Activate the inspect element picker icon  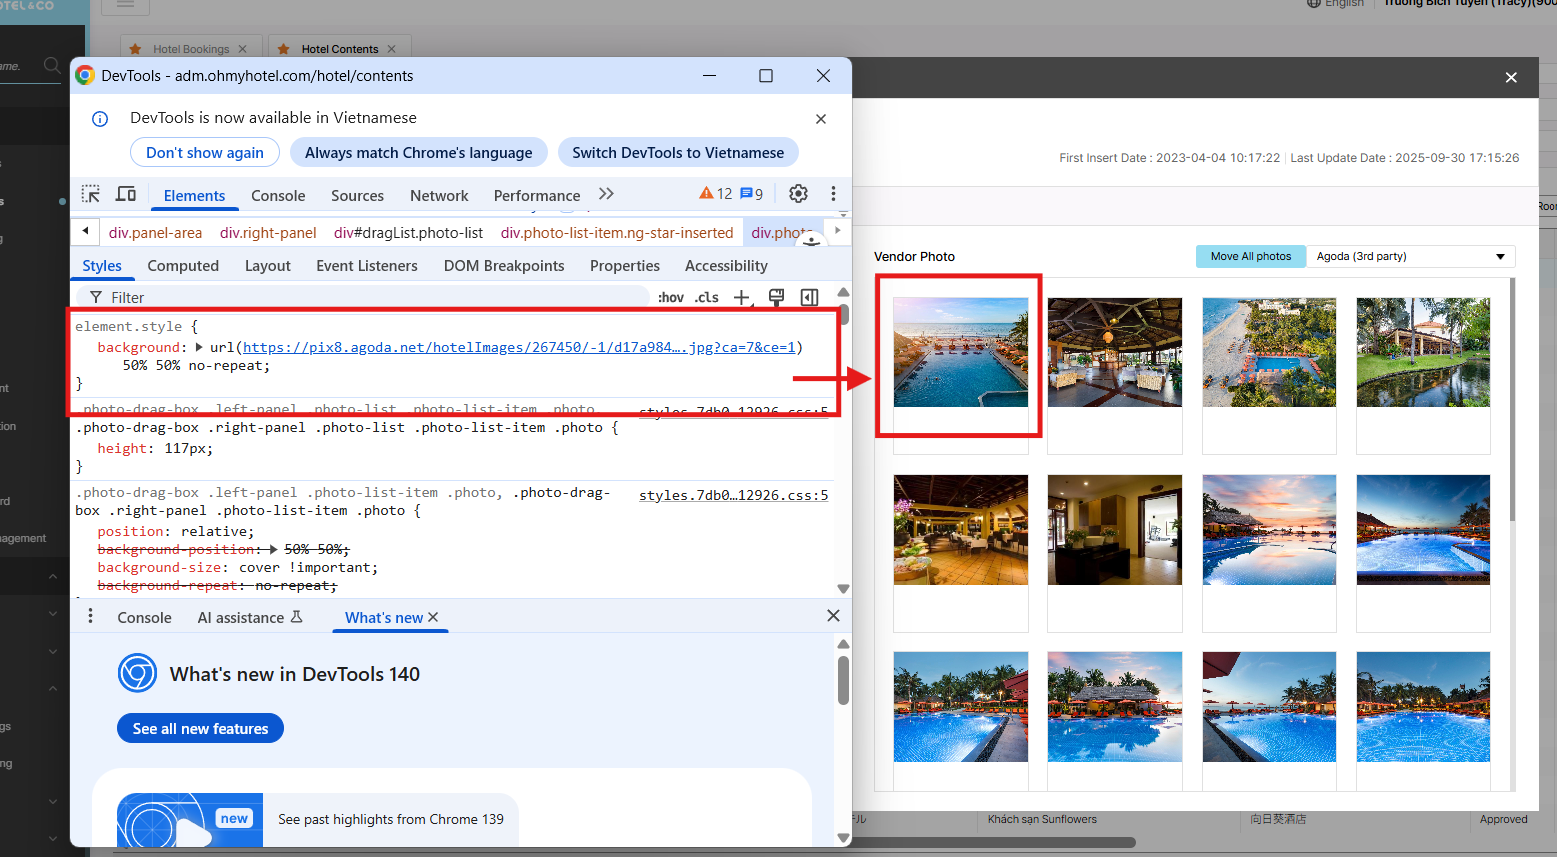pos(91,194)
